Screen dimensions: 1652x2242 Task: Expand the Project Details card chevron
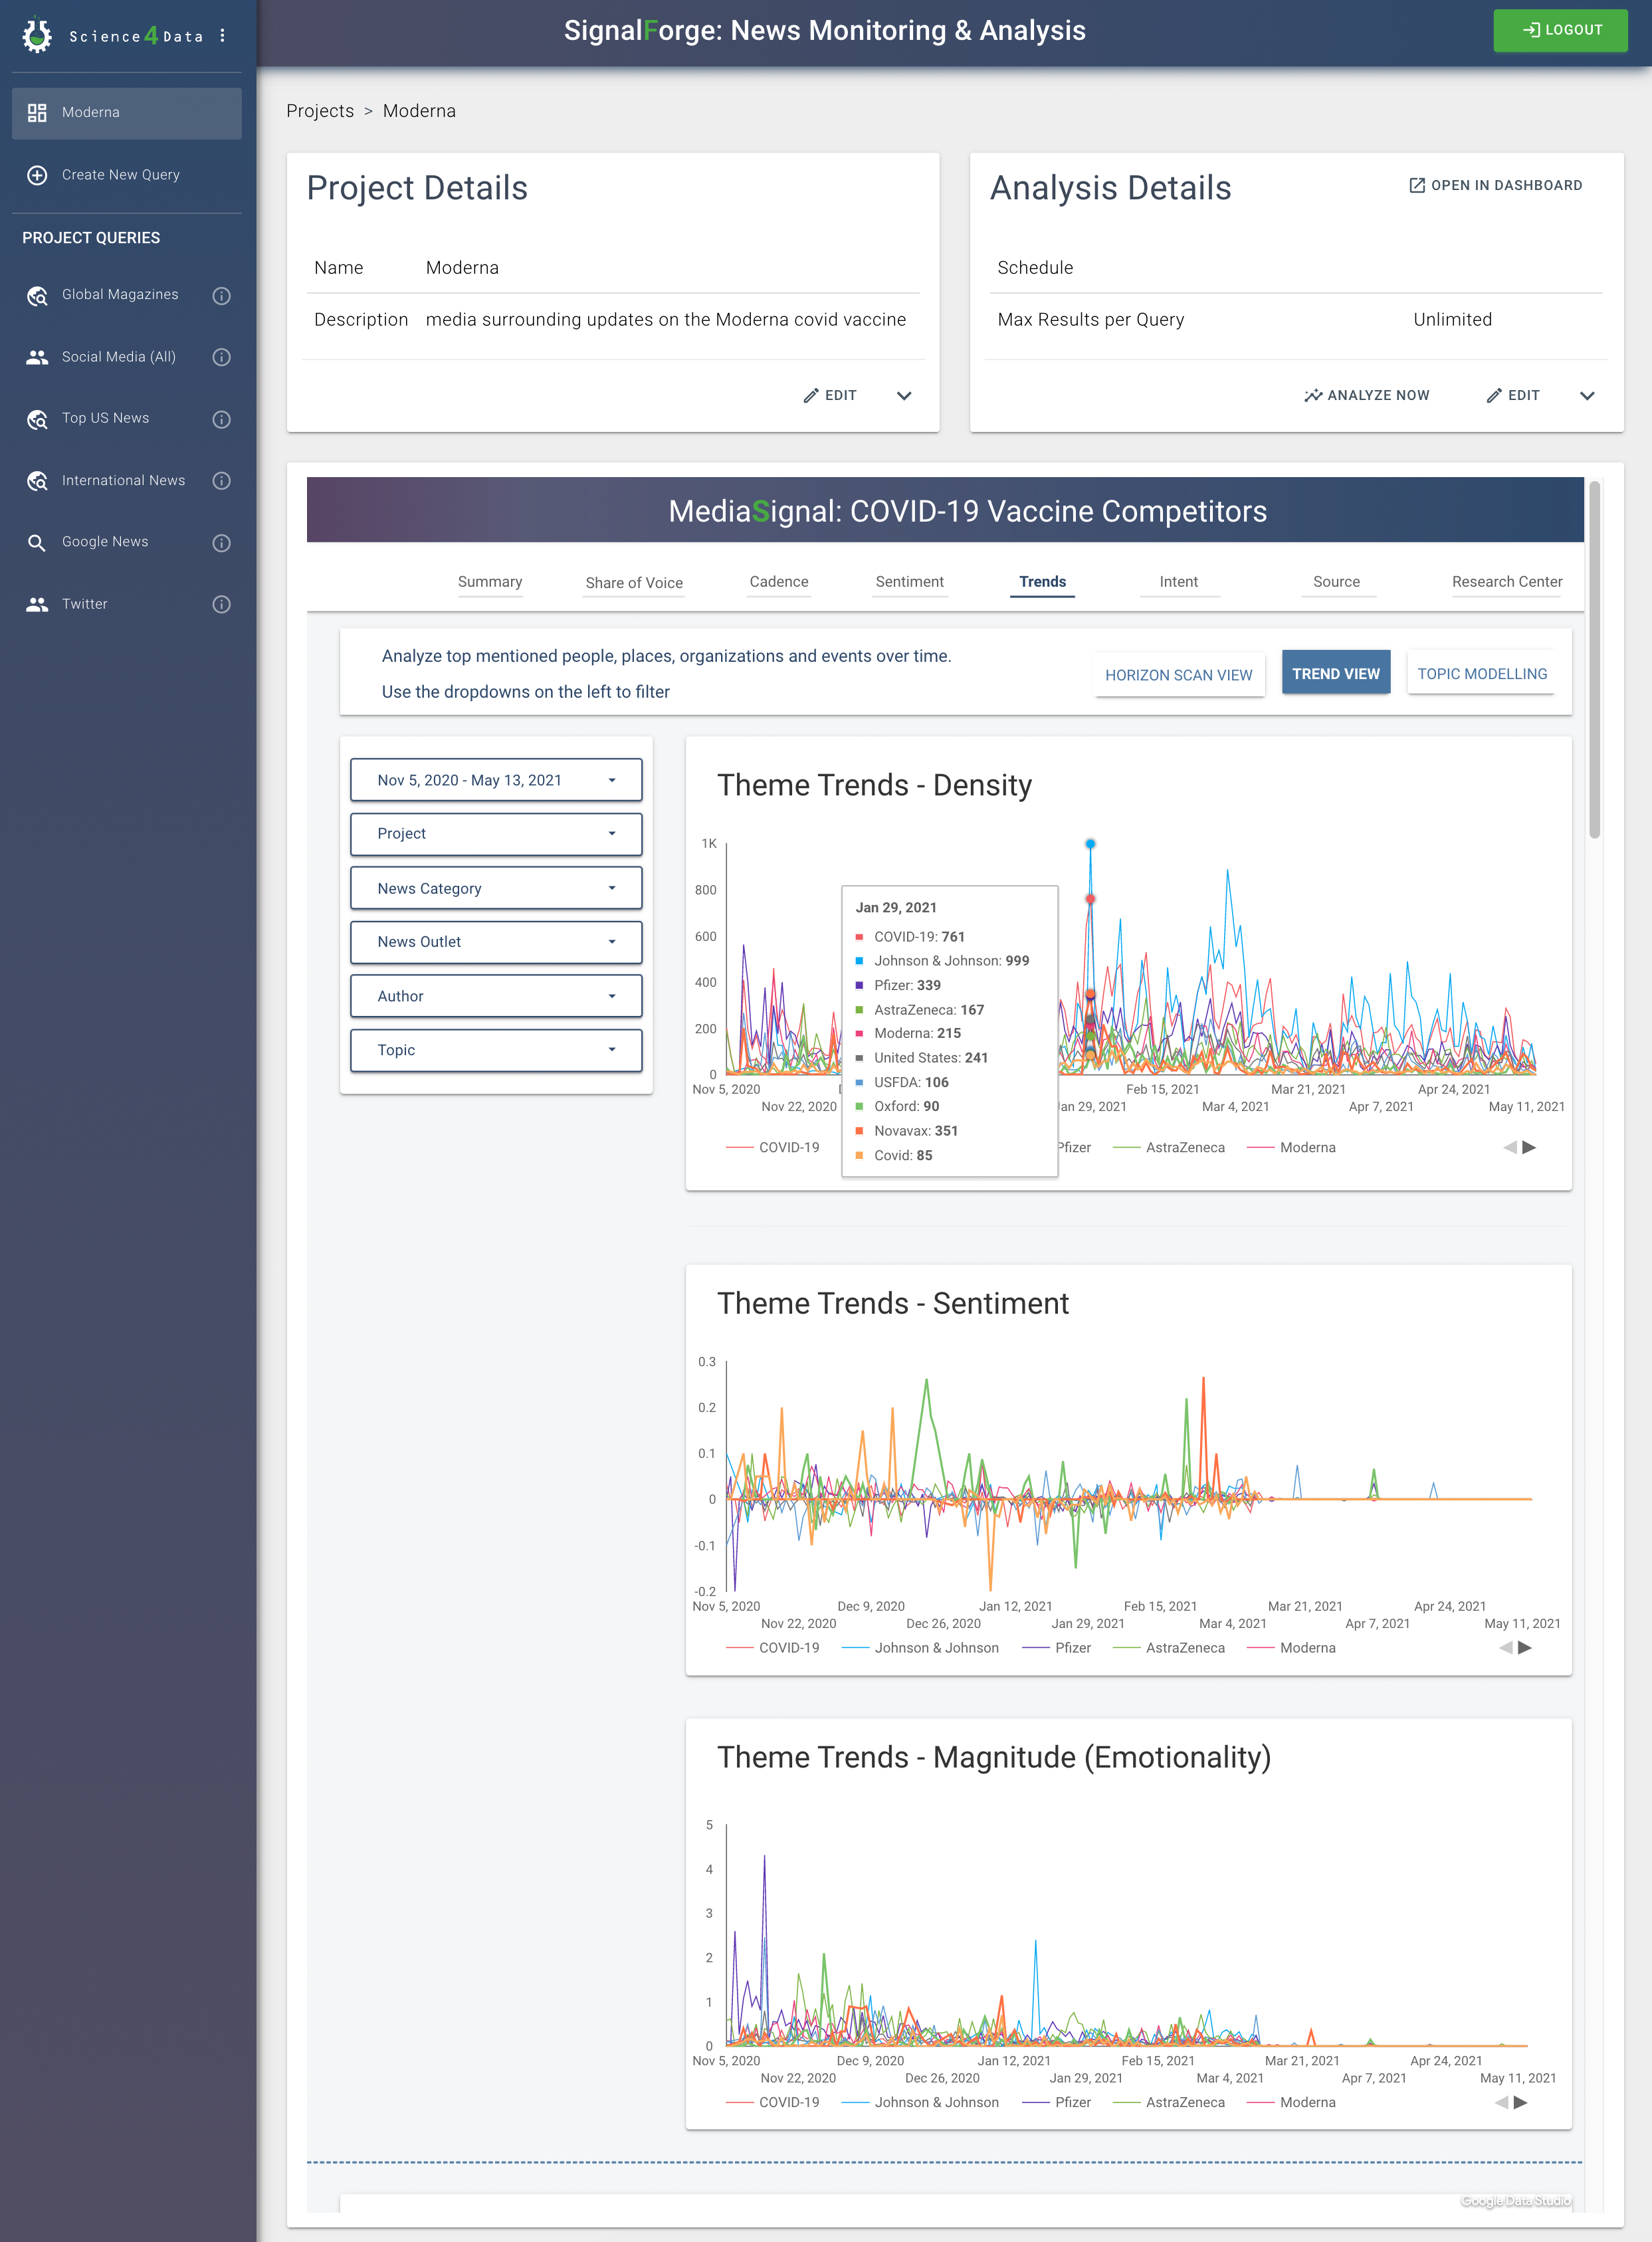[x=904, y=396]
